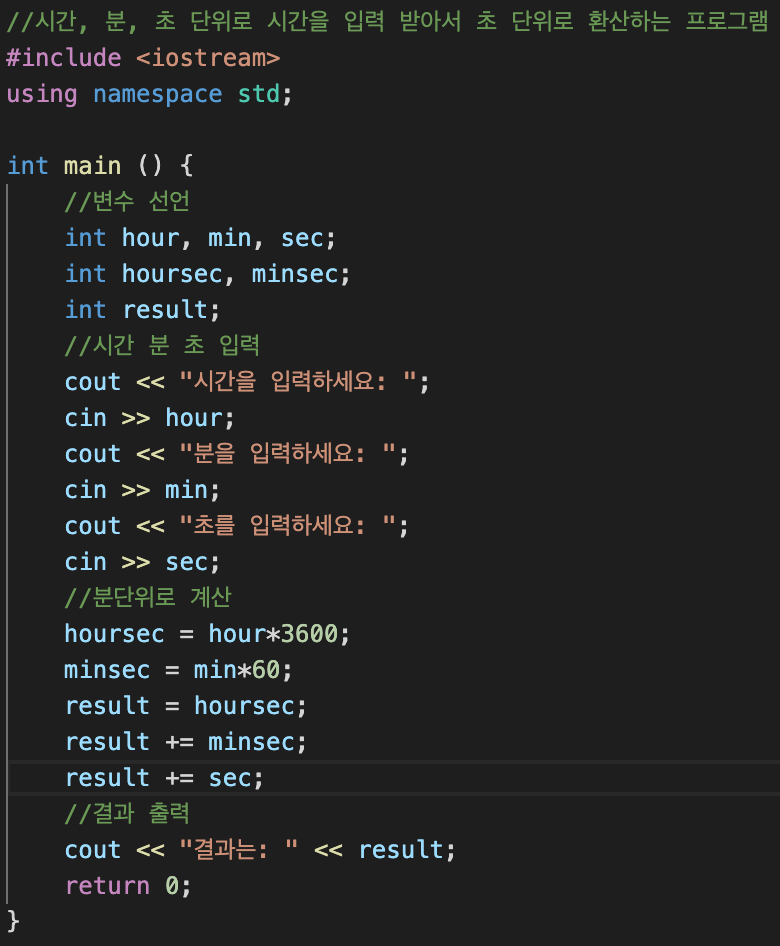The height and width of the screenshot is (946, 780).
Task: Click the '//변수 선언' comment
Action: (x=127, y=201)
